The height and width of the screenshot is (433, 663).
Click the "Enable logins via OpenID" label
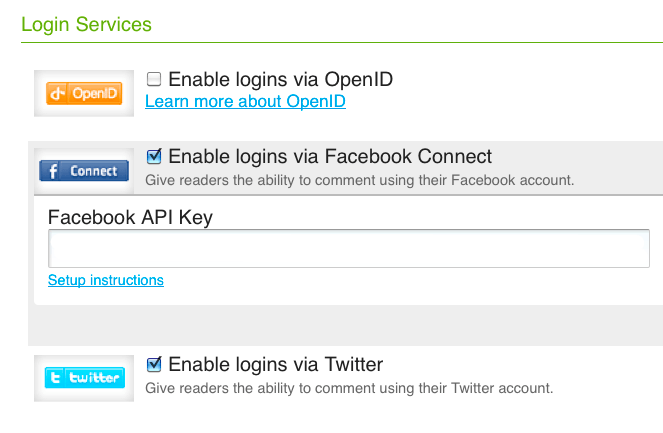[x=280, y=79]
